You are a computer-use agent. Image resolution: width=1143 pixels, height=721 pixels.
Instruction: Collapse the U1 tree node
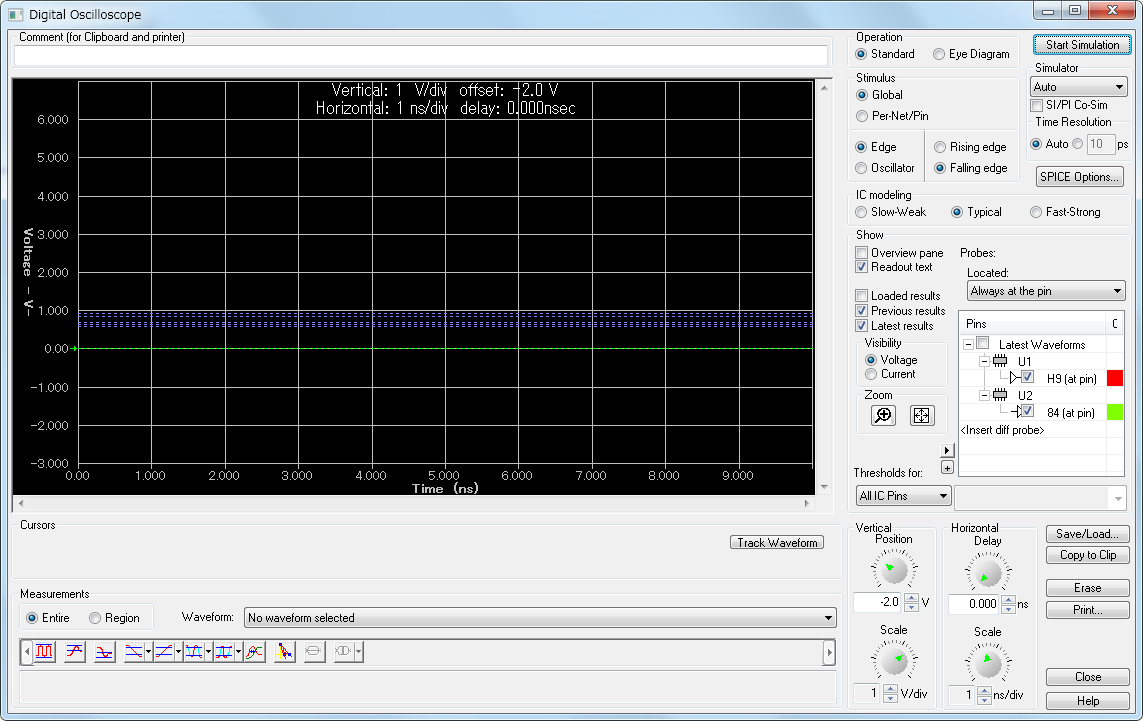pos(984,361)
